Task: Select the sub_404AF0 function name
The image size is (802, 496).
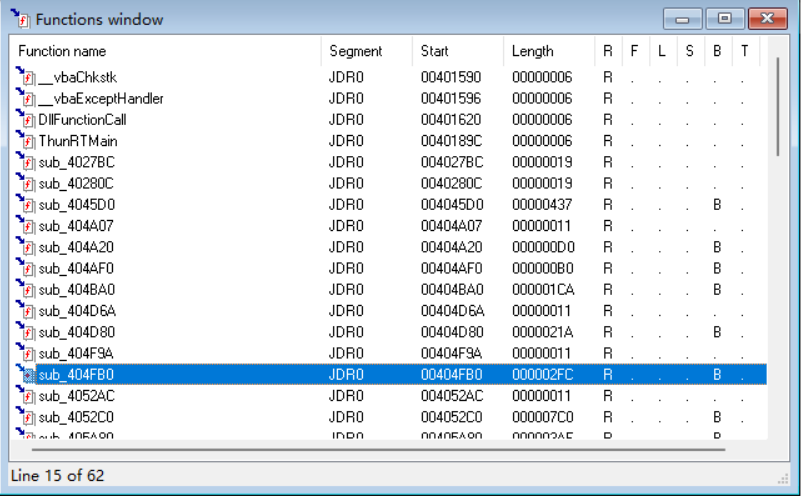Action: pyautogui.click(x=76, y=268)
